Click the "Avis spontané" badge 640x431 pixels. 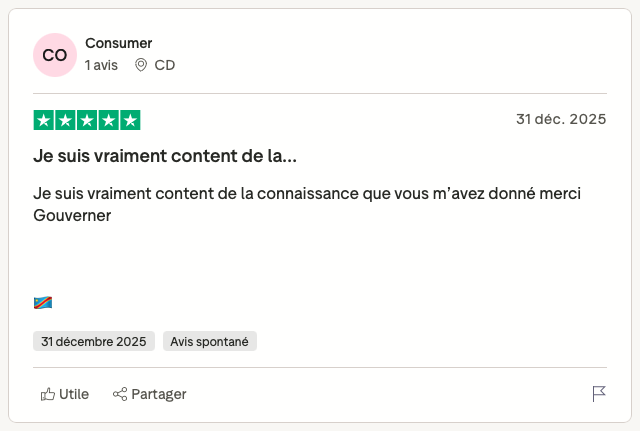point(210,341)
